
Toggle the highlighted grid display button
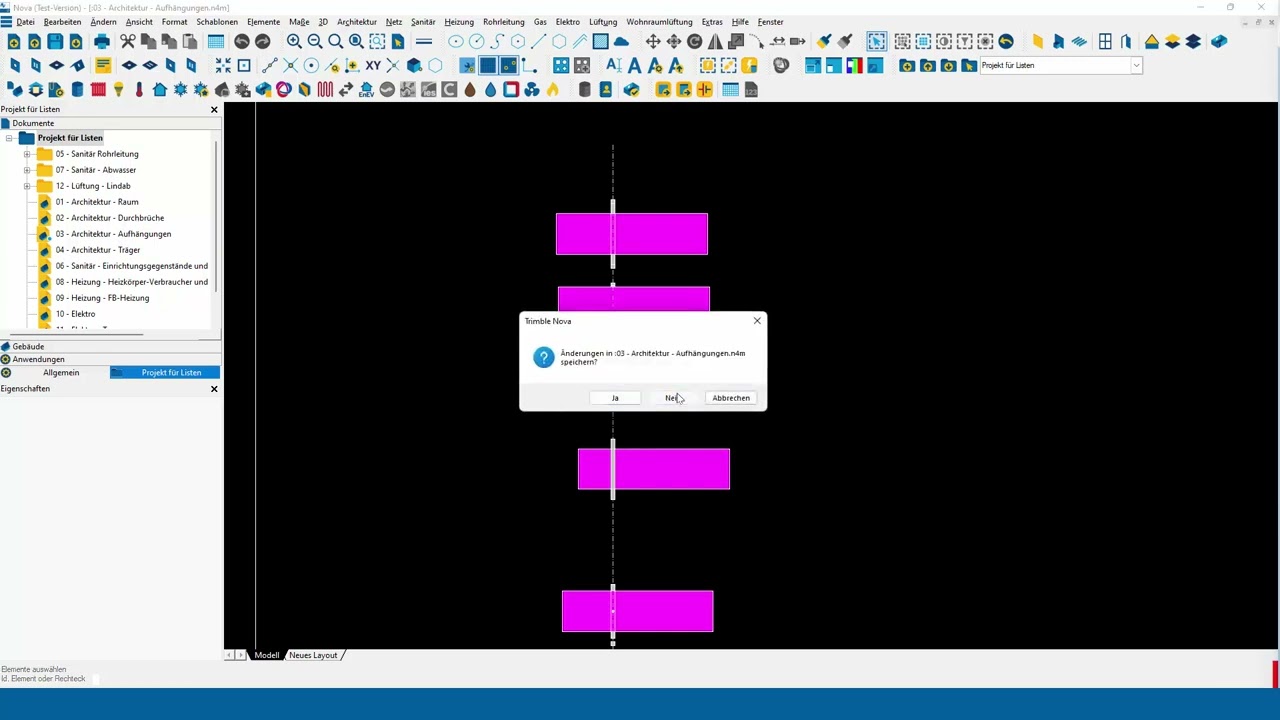[x=488, y=66]
